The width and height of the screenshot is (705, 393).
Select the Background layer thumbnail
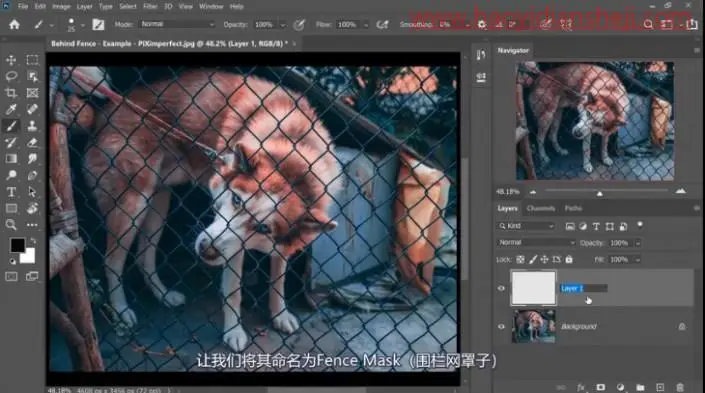[x=533, y=326]
